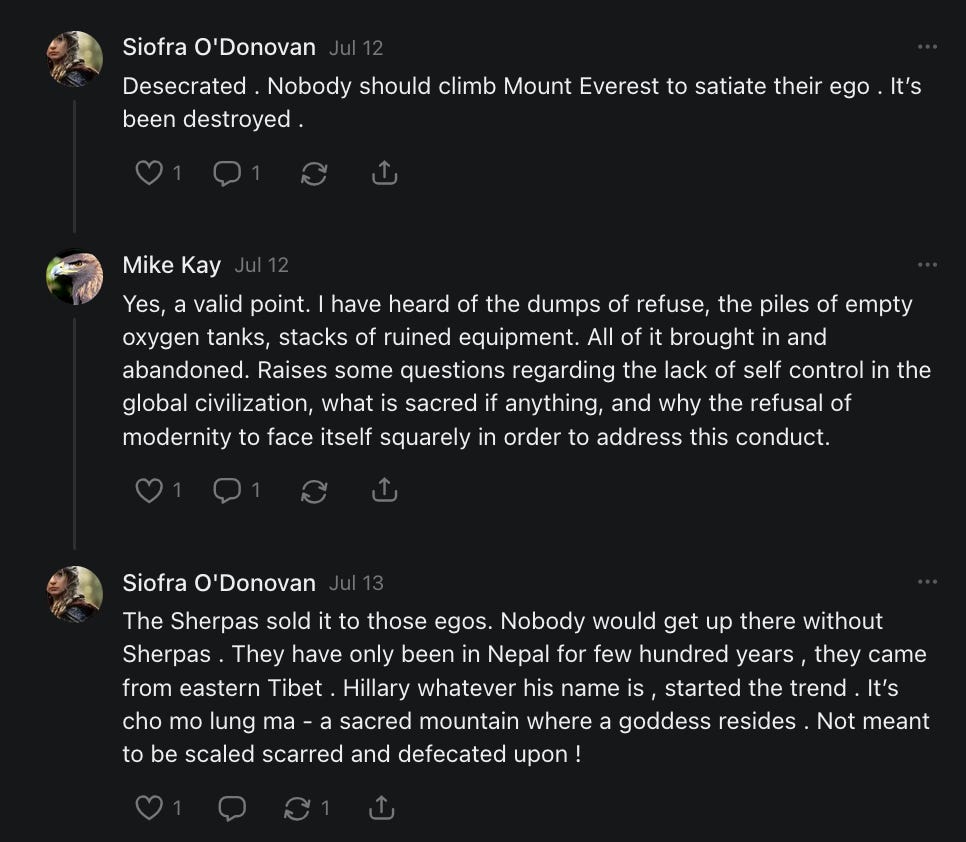Reply to Siofra's first comment
The image size is (966, 842).
coord(228,173)
